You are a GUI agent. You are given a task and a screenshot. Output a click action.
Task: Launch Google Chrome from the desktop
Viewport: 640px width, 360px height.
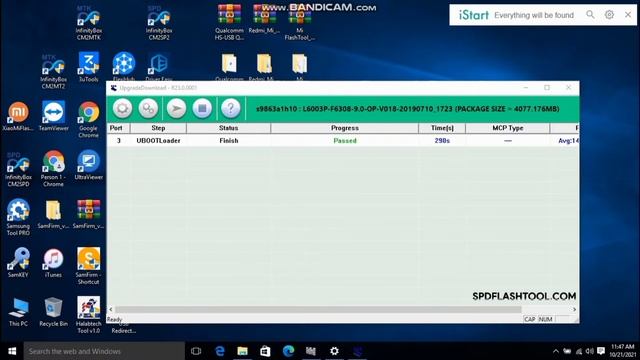click(89, 120)
